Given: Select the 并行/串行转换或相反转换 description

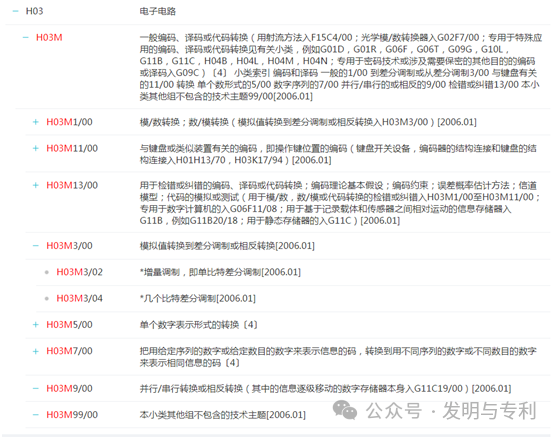Looking at the screenshot, I should 325,388.
